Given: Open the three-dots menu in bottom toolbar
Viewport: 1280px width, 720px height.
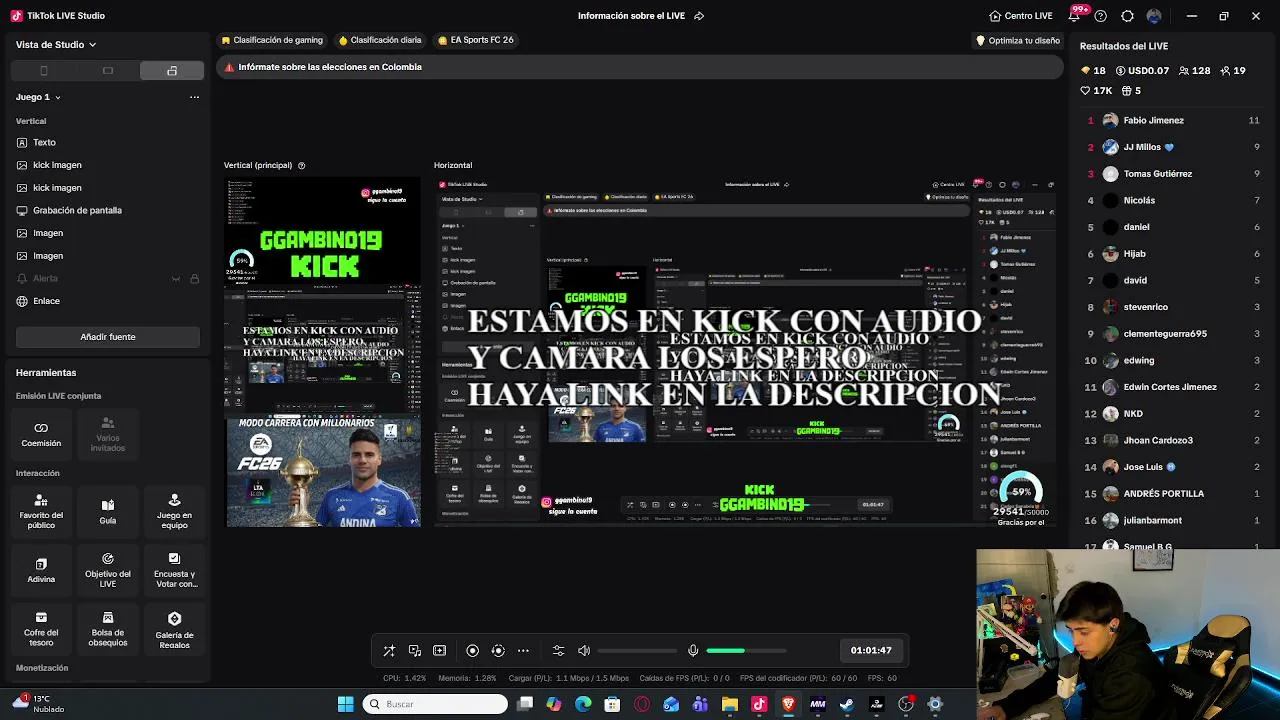Looking at the screenshot, I should point(523,650).
